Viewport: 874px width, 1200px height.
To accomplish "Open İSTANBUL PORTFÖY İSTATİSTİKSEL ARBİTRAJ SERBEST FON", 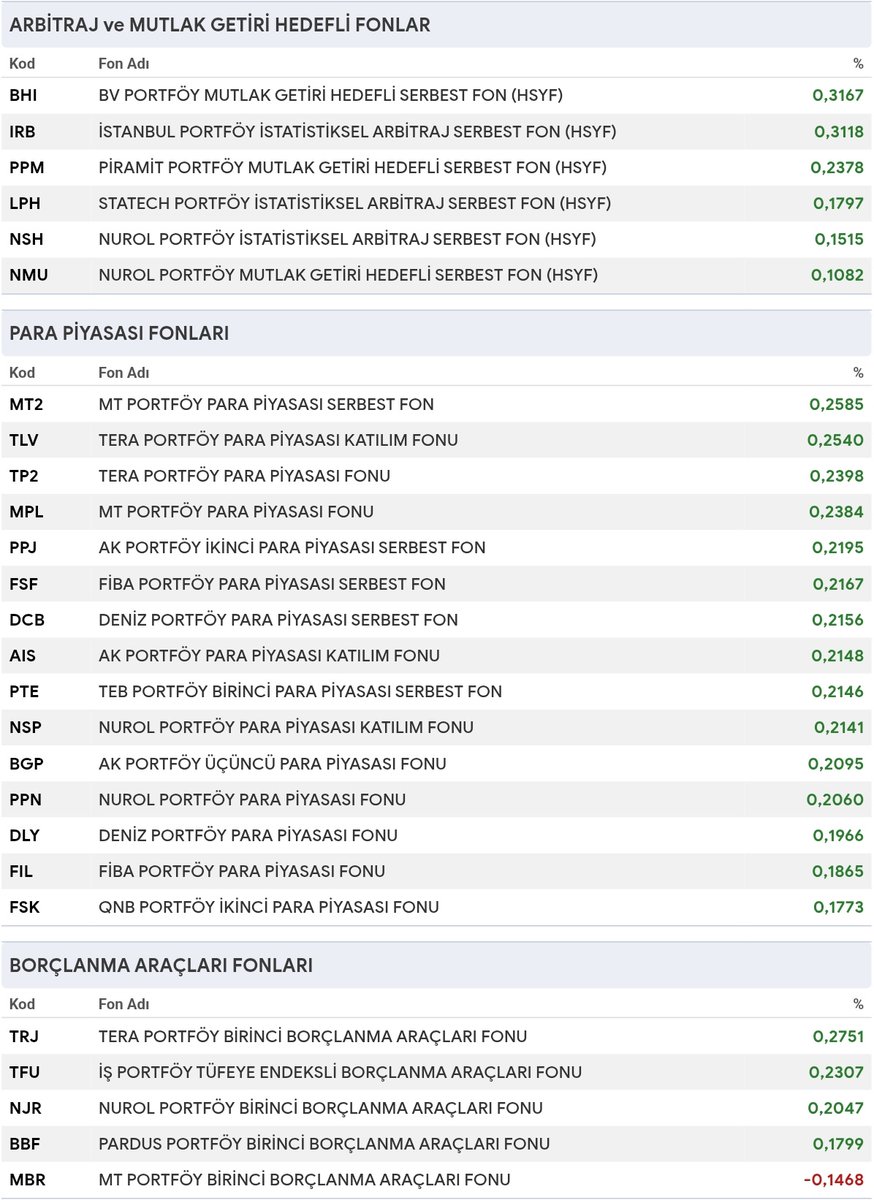I will pos(357,132).
